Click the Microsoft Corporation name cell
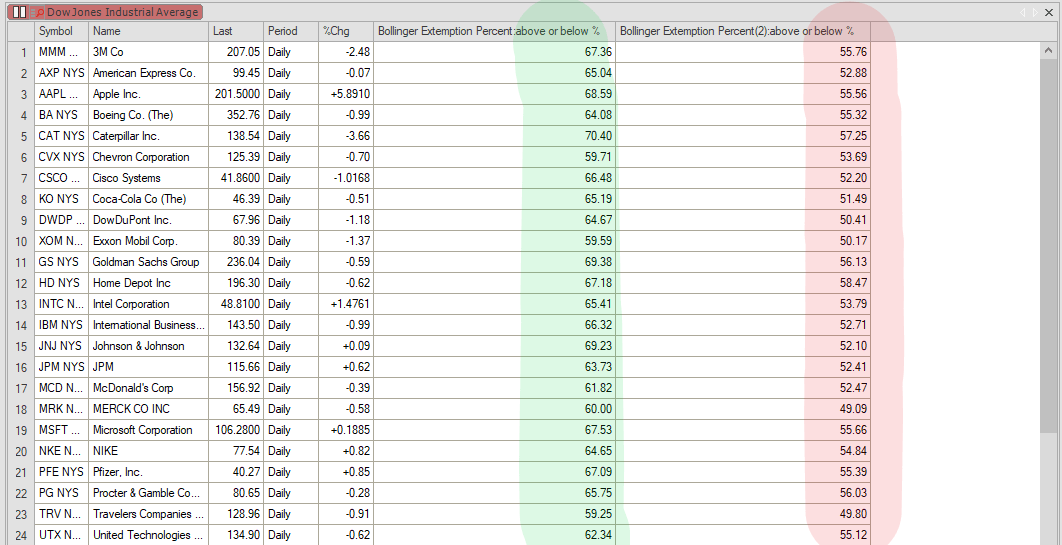Screen dimensions: 1062x545 pos(148,430)
